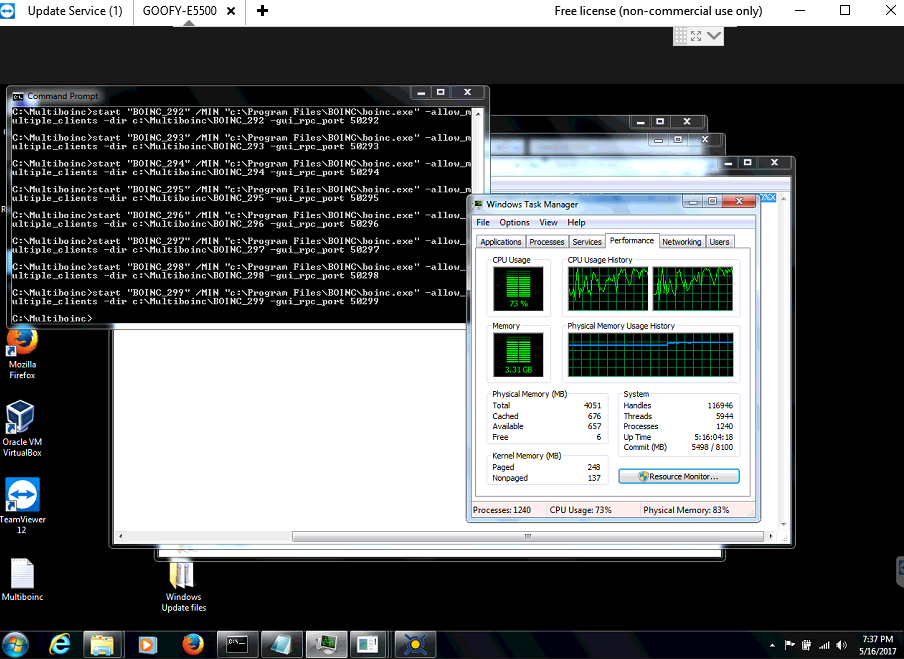
Task: Open the Task Manager Help menu
Action: pyautogui.click(x=576, y=223)
